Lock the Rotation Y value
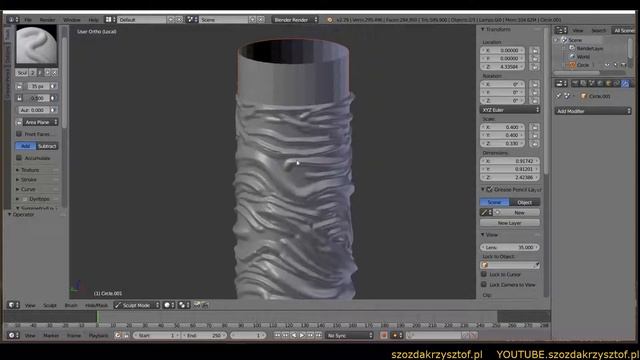640x360 pixels. coord(534,92)
